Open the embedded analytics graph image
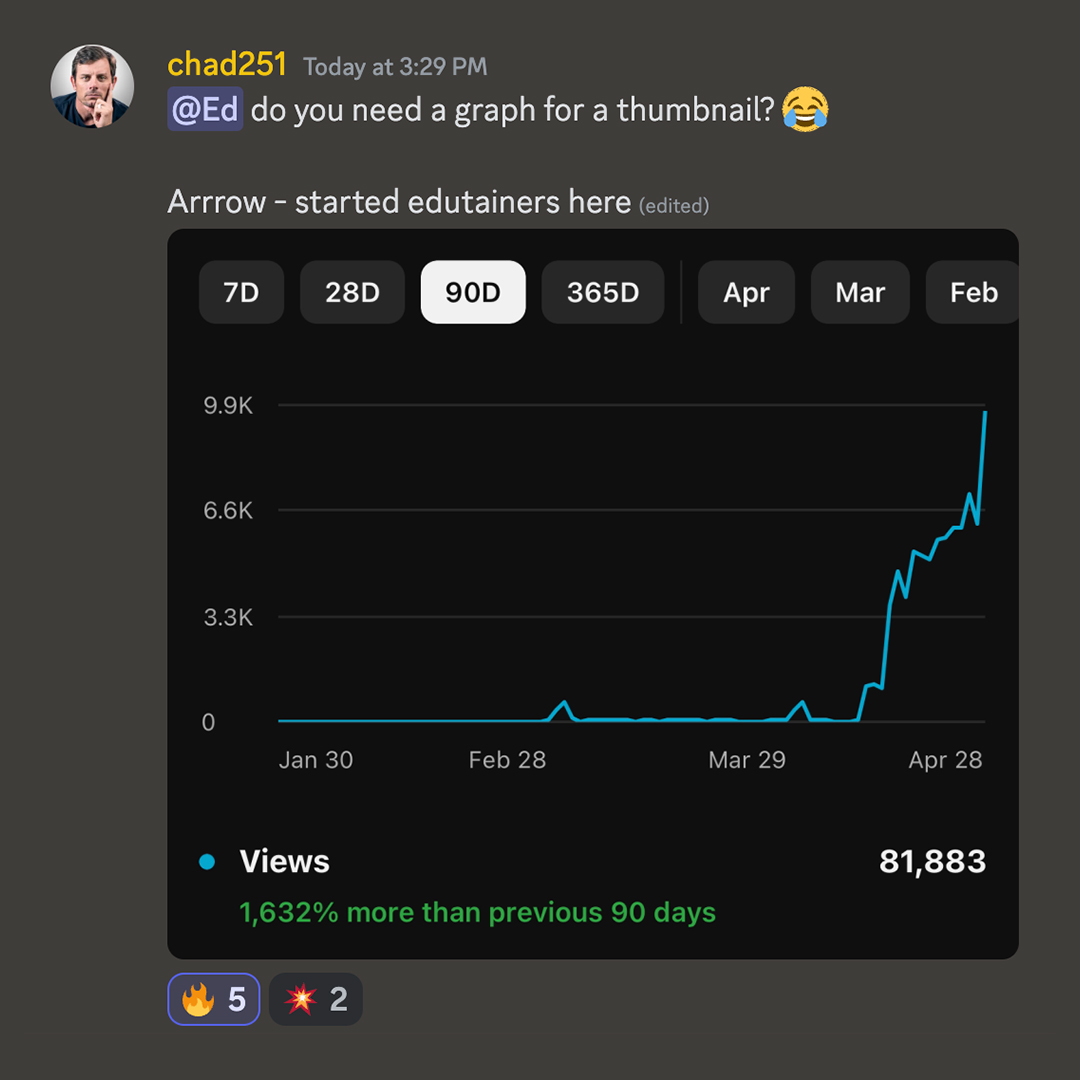The width and height of the screenshot is (1080, 1080). coord(593,594)
